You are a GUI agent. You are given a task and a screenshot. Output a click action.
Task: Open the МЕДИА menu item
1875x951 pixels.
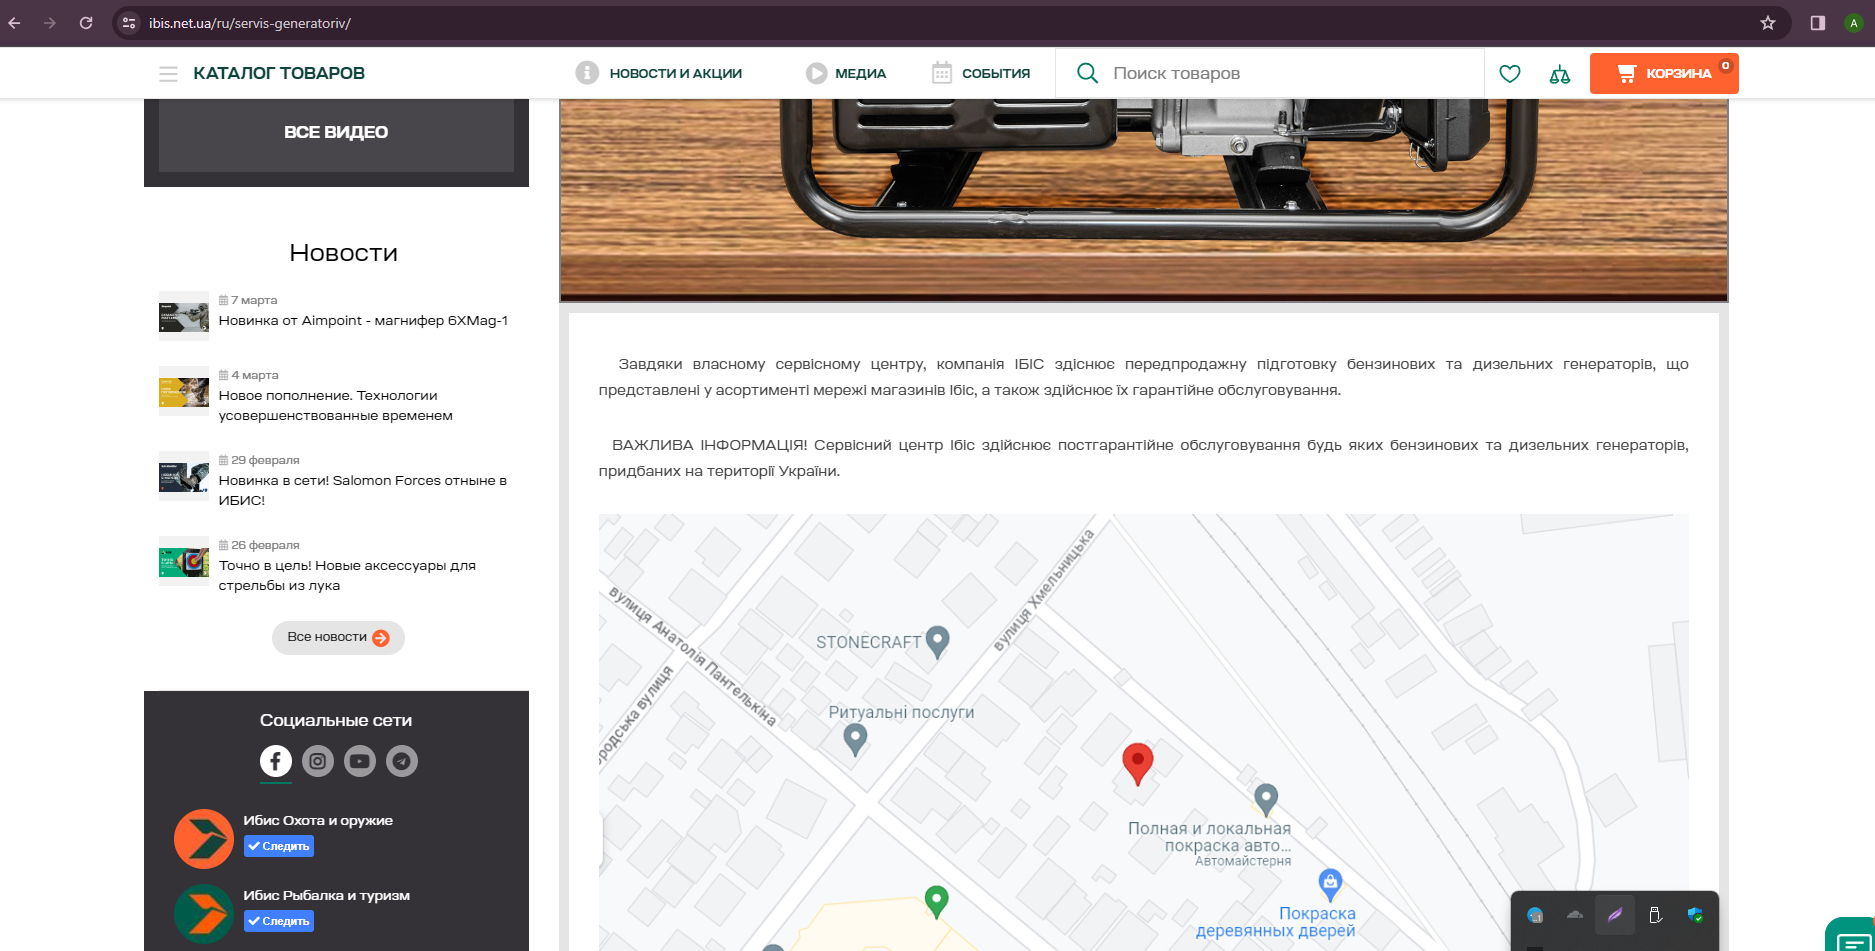pos(846,73)
